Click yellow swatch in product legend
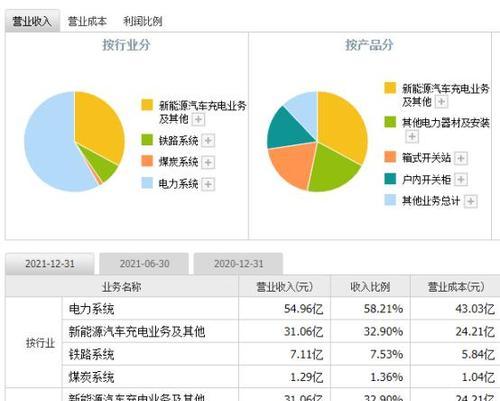The height and width of the screenshot is (401, 500). pyautogui.click(x=390, y=88)
